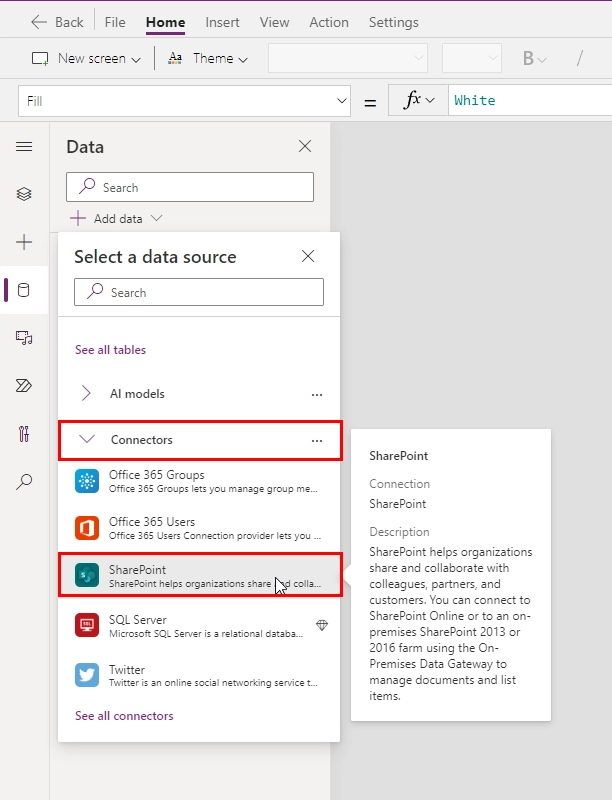Expand the hamburger navigation menu
This screenshot has height=800, width=612.
tap(24, 147)
